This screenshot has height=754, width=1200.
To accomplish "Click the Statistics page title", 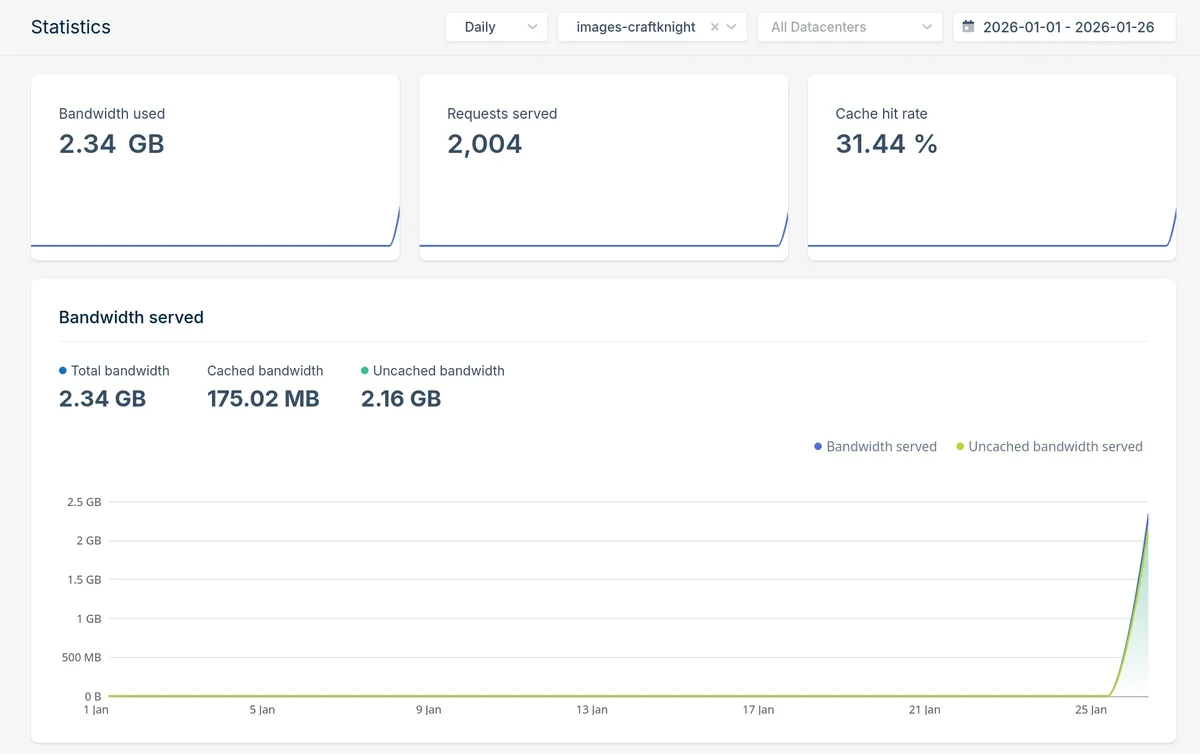I will [71, 27].
